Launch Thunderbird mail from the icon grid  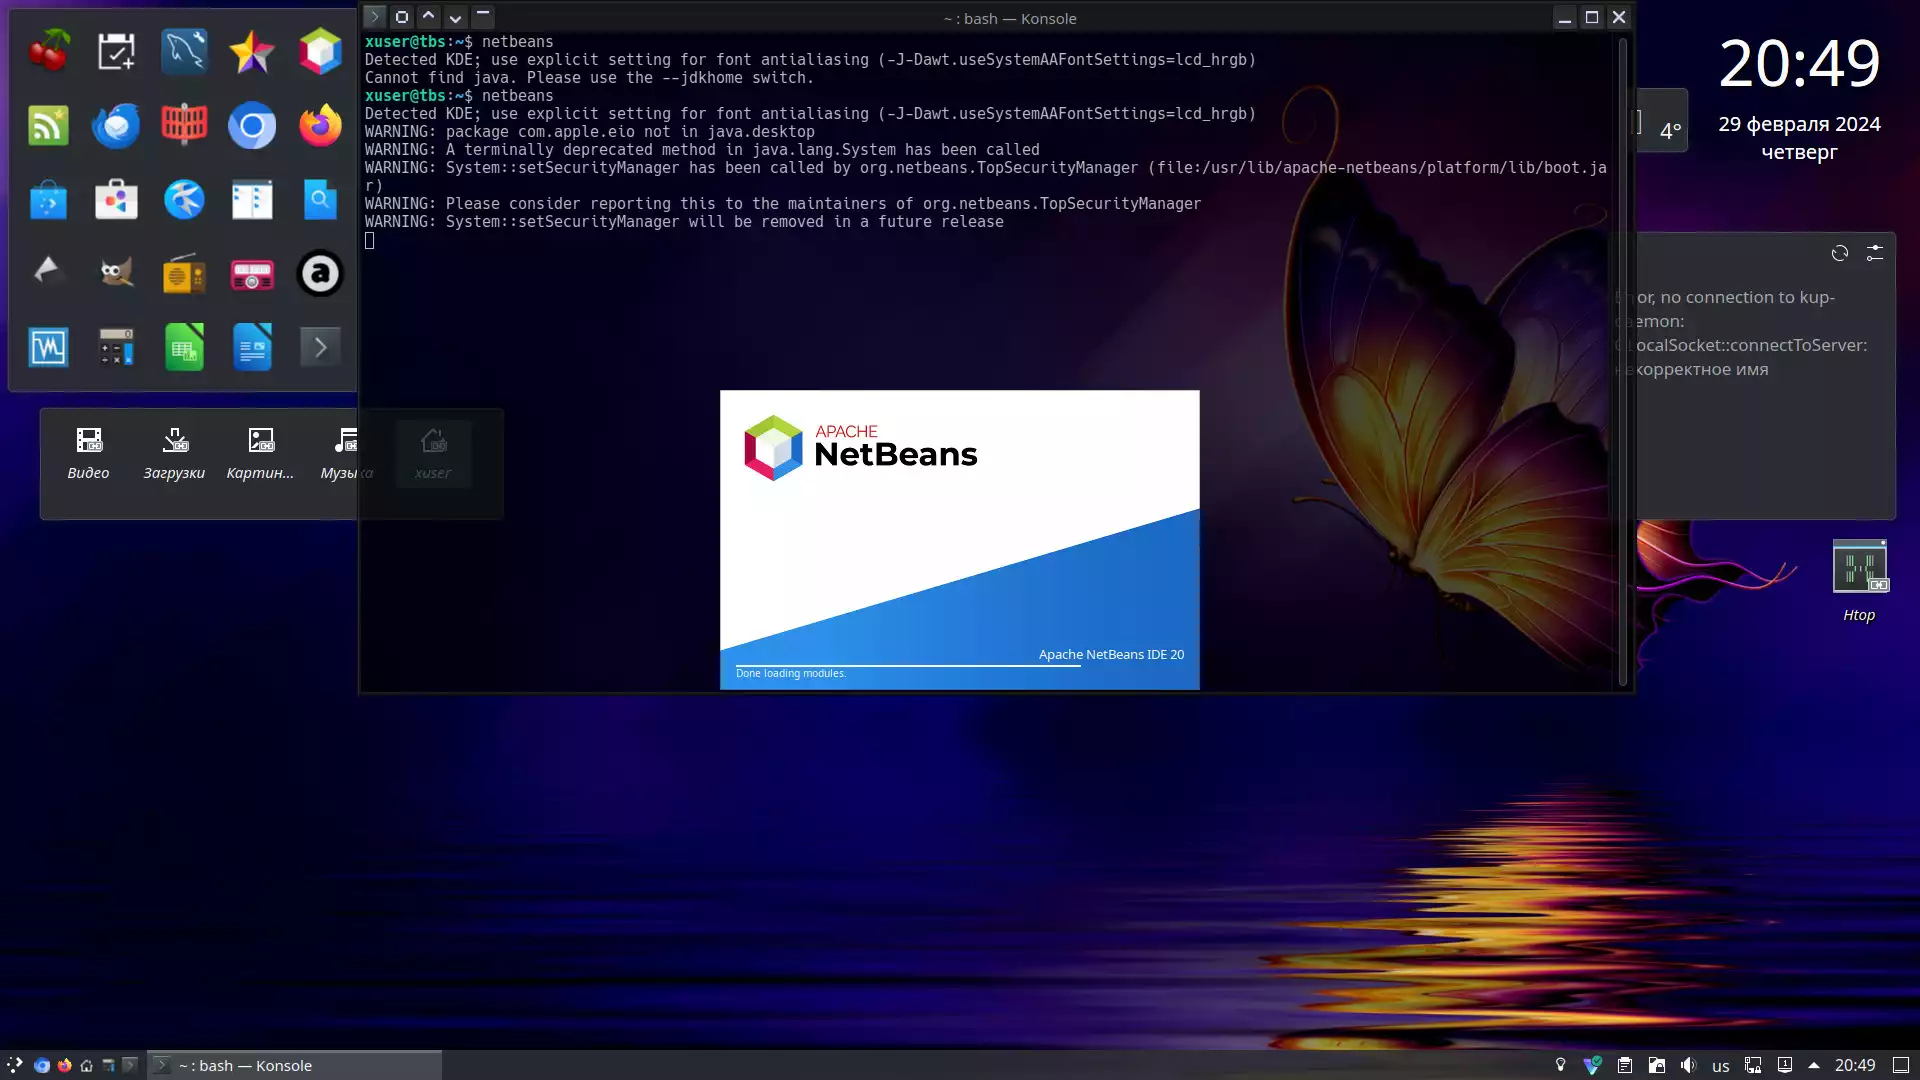[x=116, y=126]
